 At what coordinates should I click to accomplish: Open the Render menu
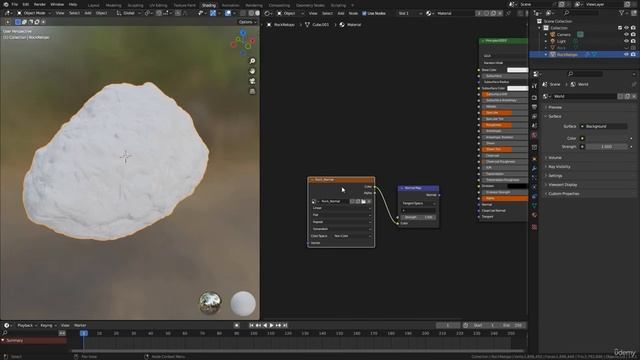click(x=40, y=4)
